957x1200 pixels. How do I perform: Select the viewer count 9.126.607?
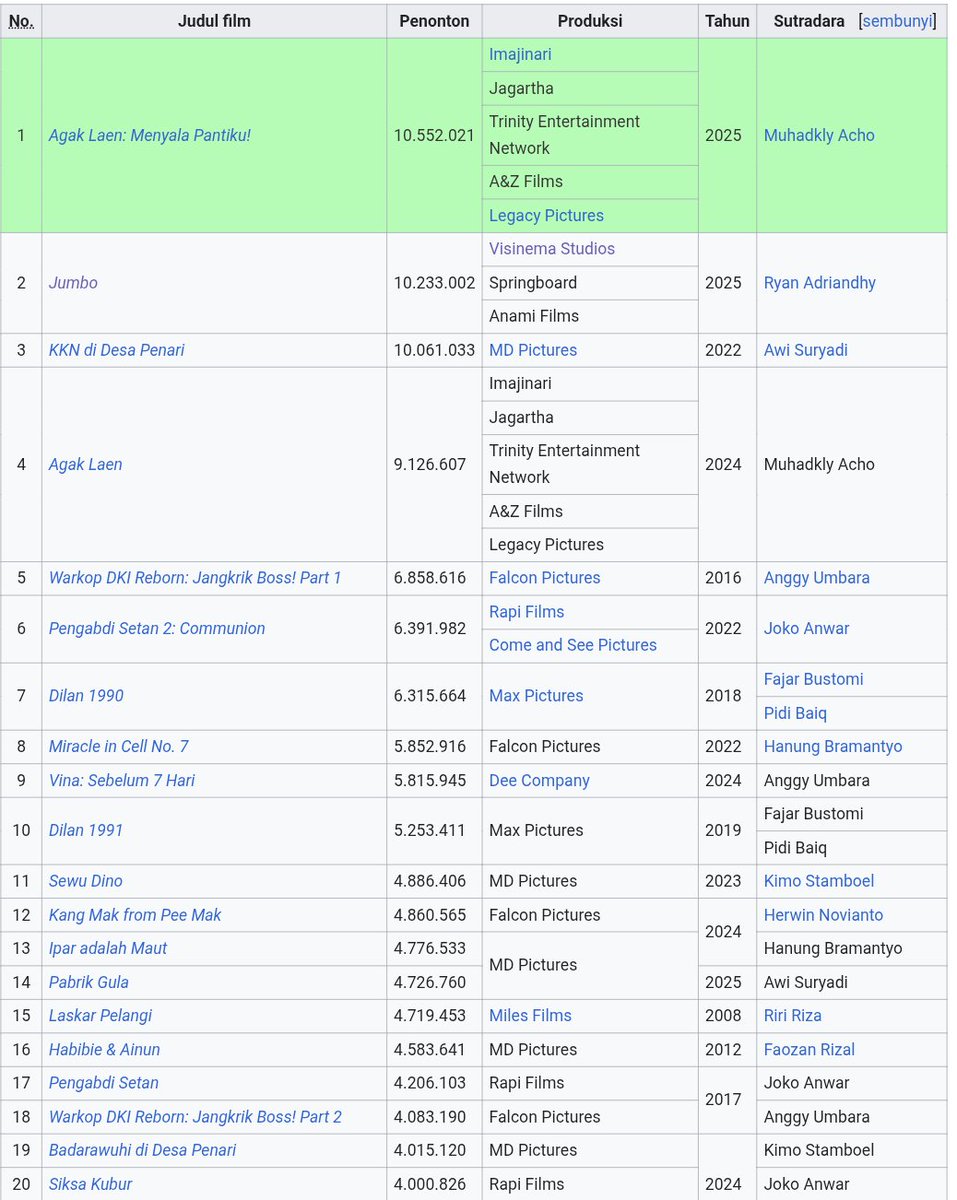tap(430, 464)
